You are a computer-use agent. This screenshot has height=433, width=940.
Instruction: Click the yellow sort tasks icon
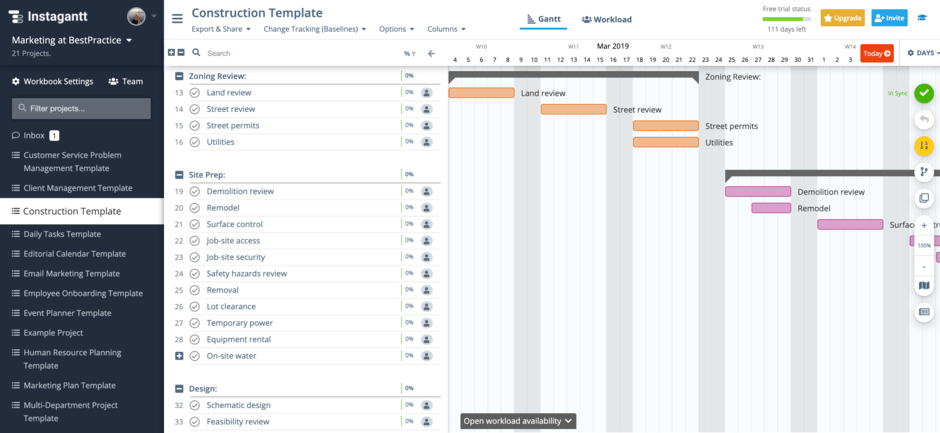pyautogui.click(x=924, y=145)
